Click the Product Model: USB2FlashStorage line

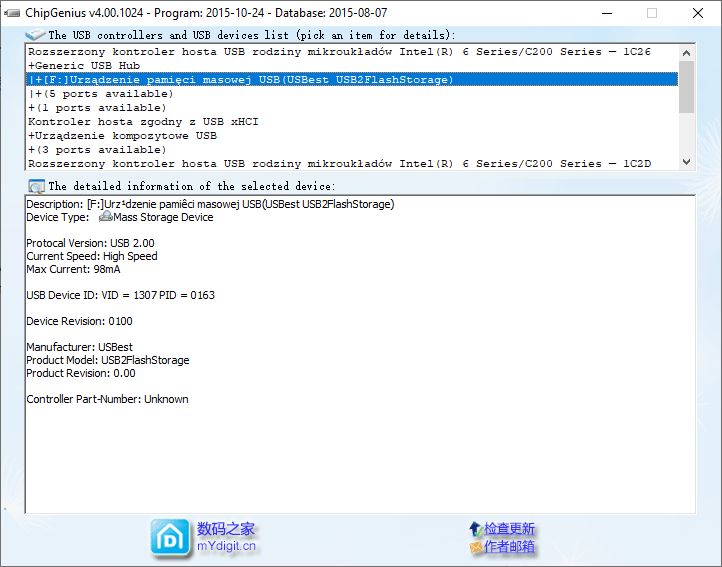108,360
